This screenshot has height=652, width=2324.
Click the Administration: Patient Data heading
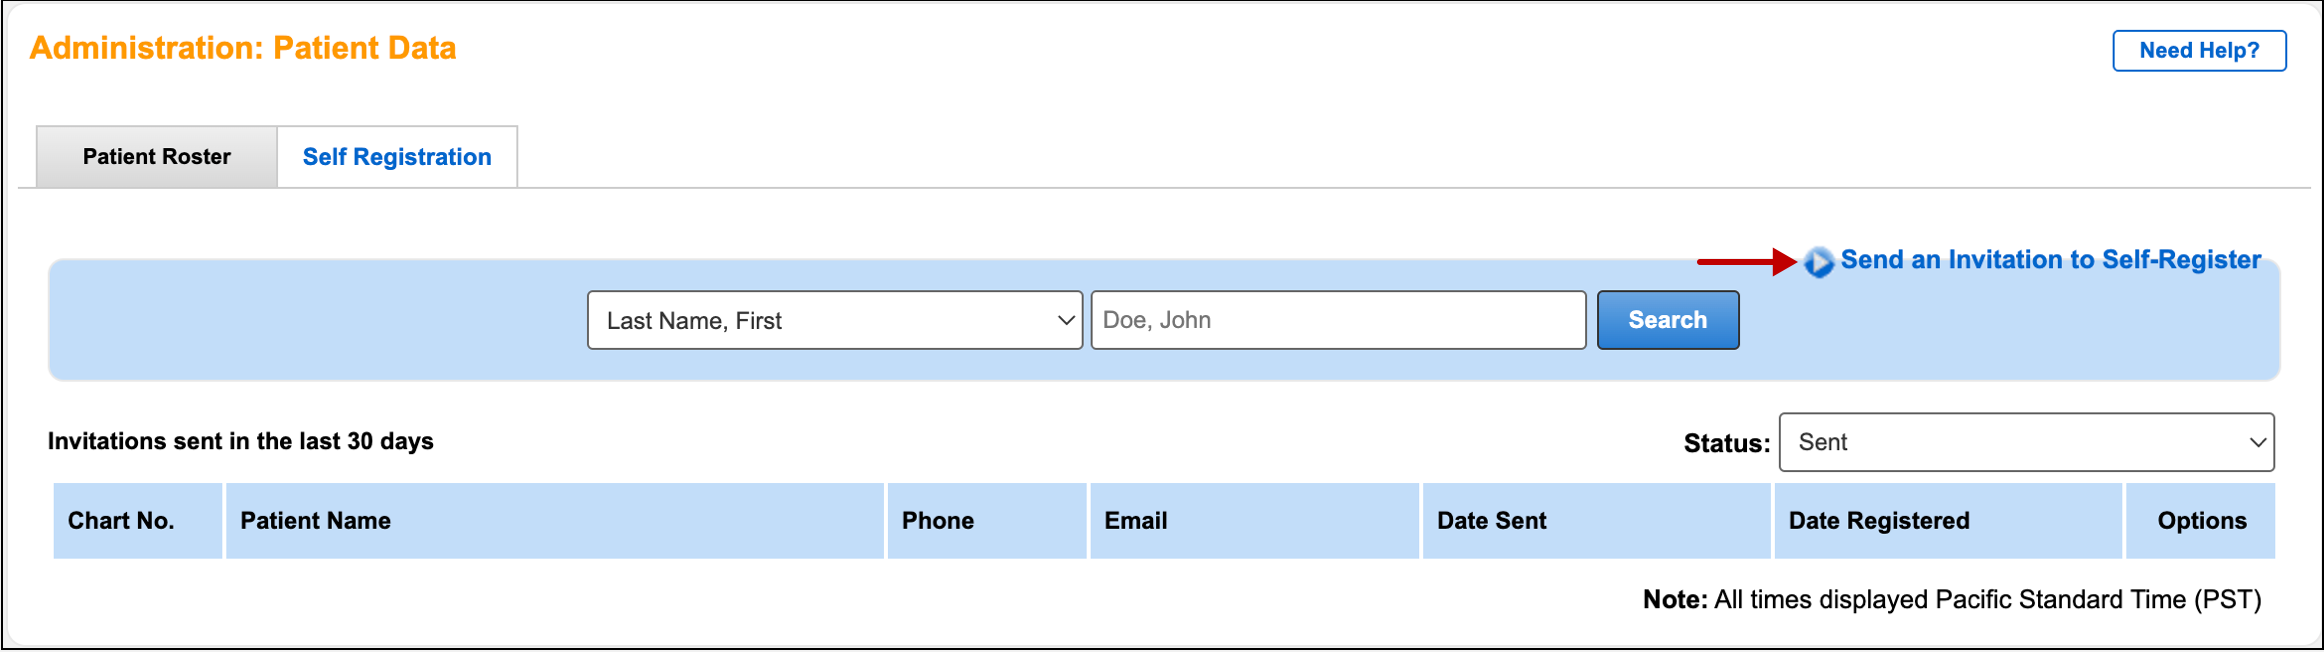(x=243, y=46)
